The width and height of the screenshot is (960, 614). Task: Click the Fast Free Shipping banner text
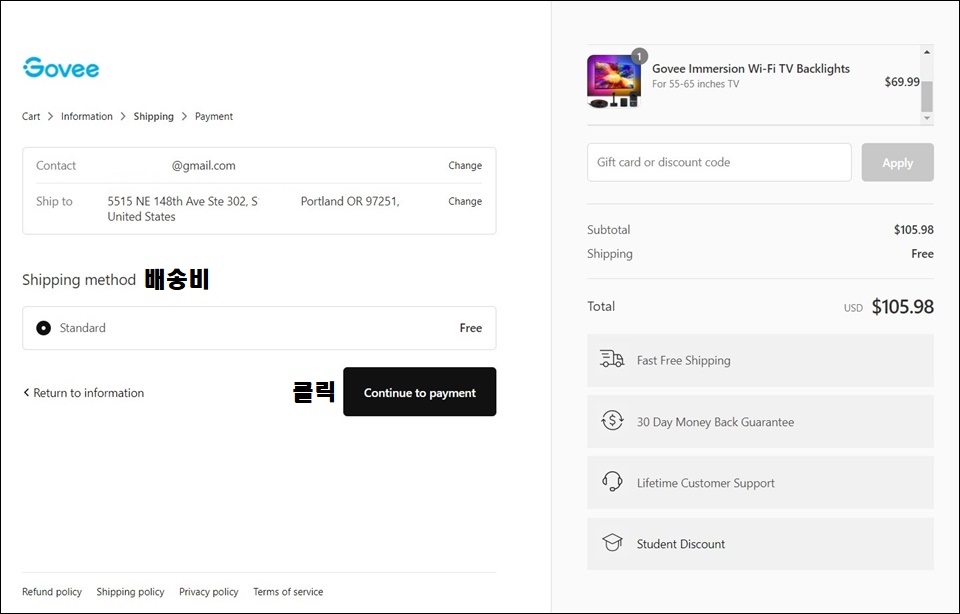click(x=684, y=361)
